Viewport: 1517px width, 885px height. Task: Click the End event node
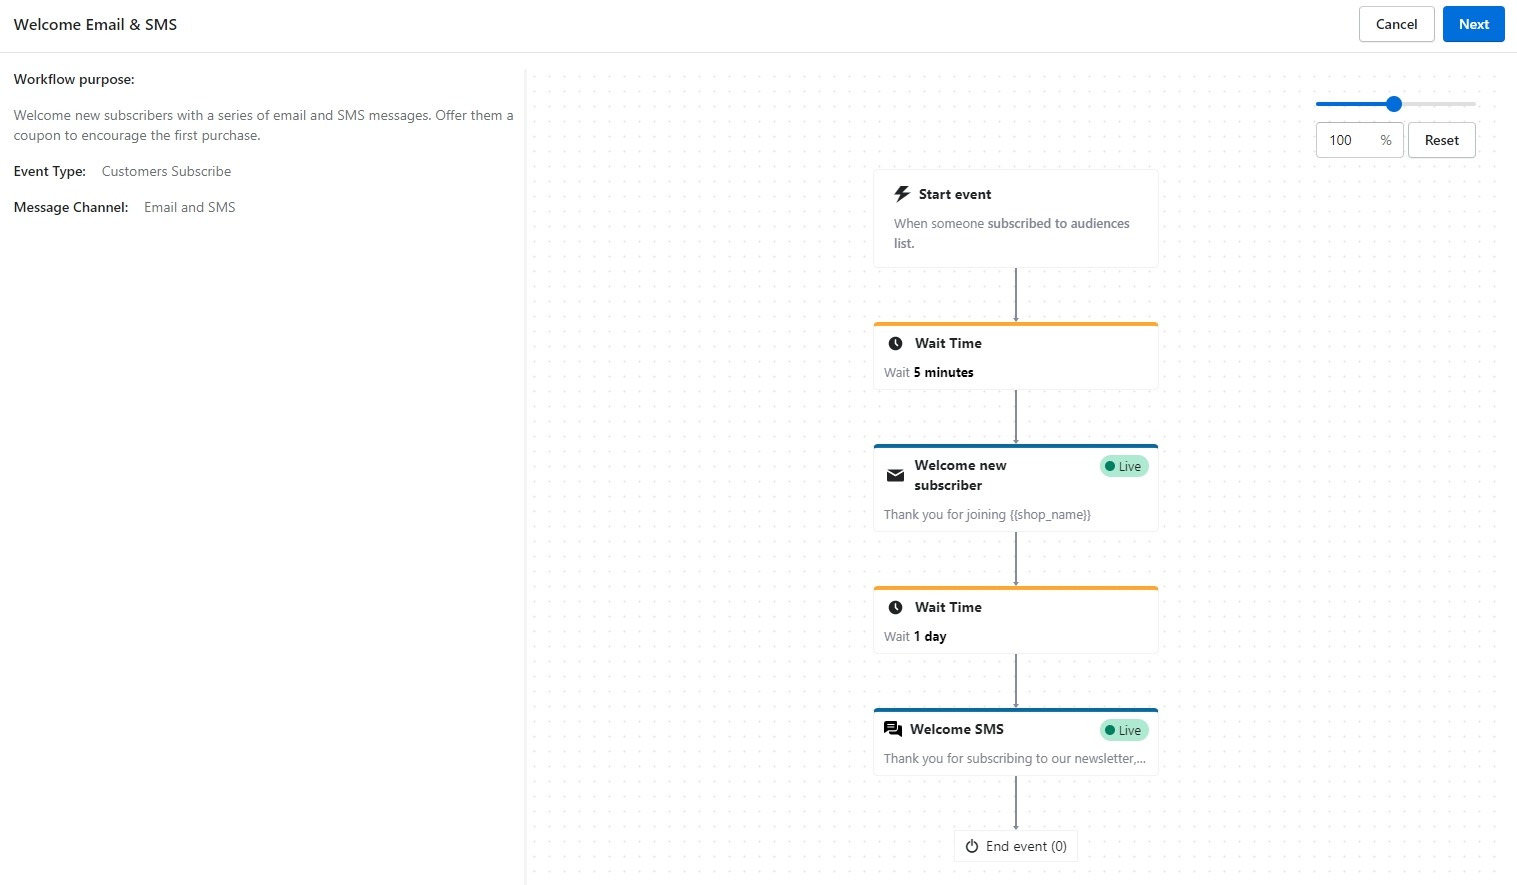coord(1016,846)
